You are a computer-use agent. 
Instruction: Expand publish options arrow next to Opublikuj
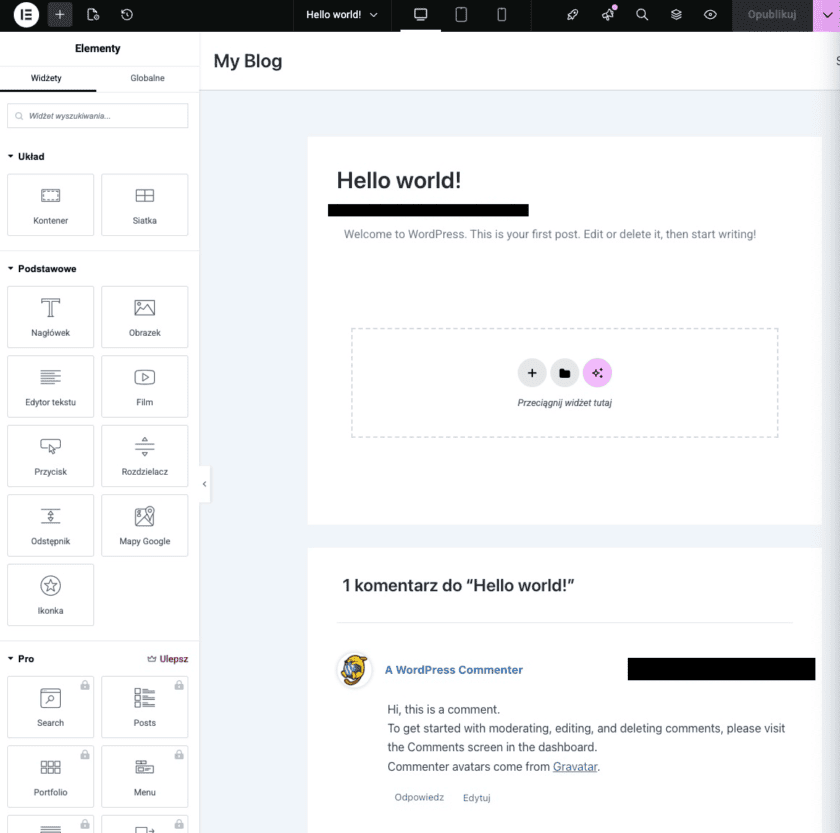tap(826, 15)
